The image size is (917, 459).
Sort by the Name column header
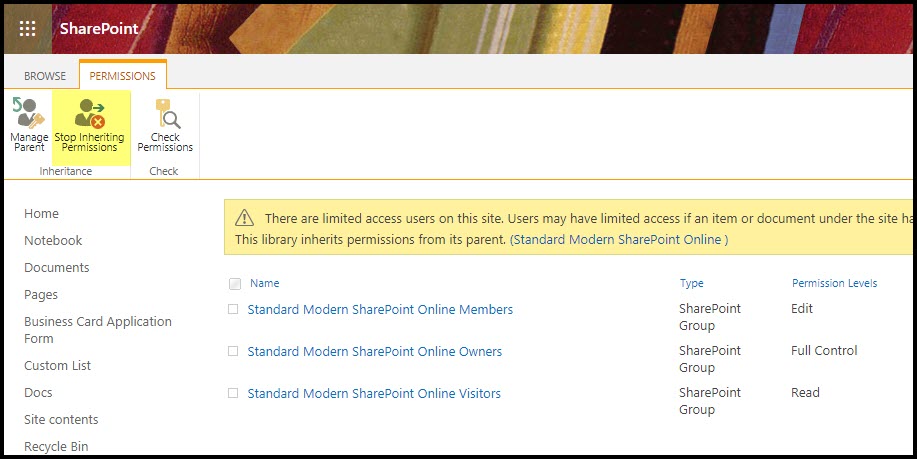point(264,283)
